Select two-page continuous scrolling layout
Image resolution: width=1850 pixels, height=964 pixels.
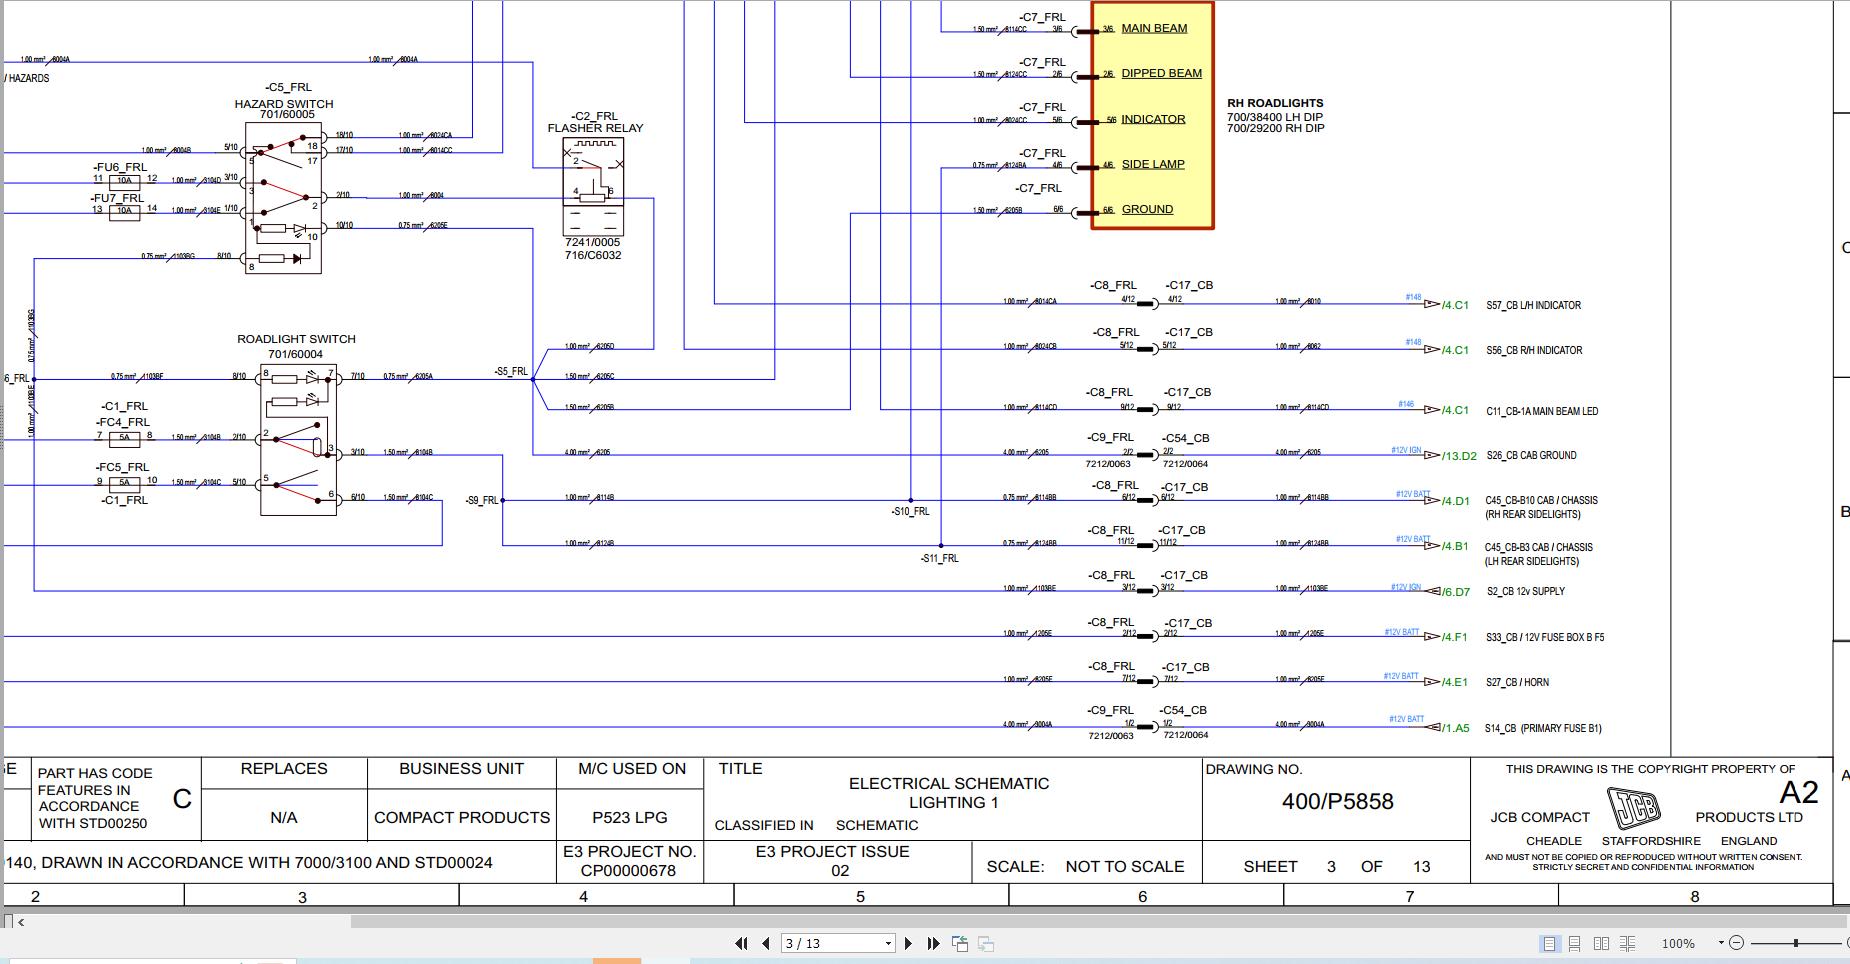pos(1629,942)
